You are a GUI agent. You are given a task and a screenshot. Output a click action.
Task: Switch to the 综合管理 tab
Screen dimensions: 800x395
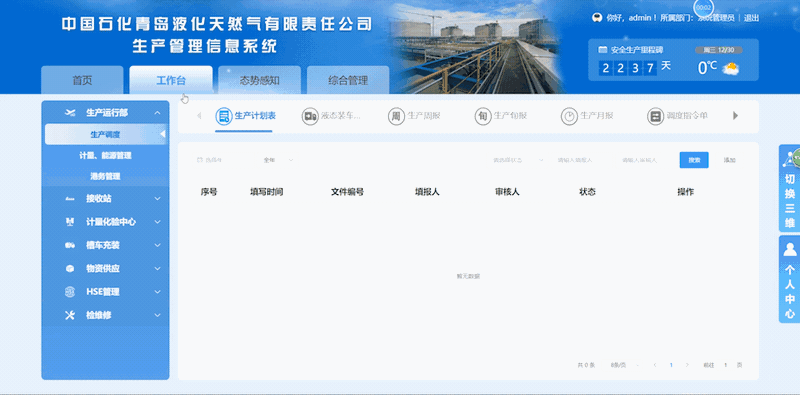(348, 80)
